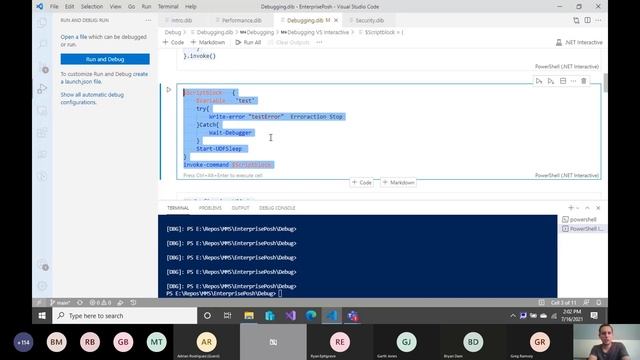The image size is (640, 360).
Task: Open the Search view in activity bar
Action: (42, 44)
